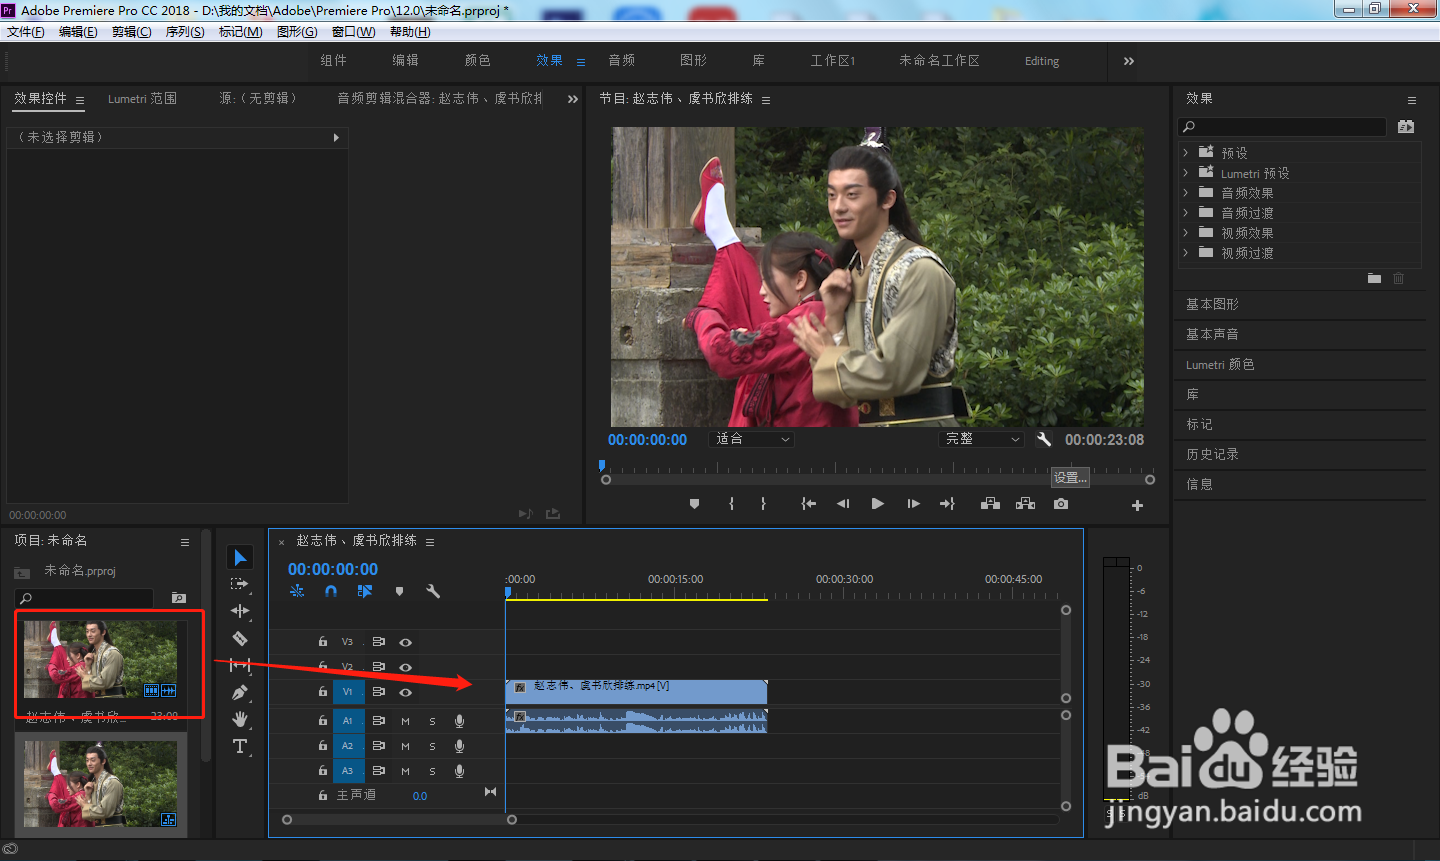Open the 序列 menu
The image size is (1440, 861).
[185, 32]
